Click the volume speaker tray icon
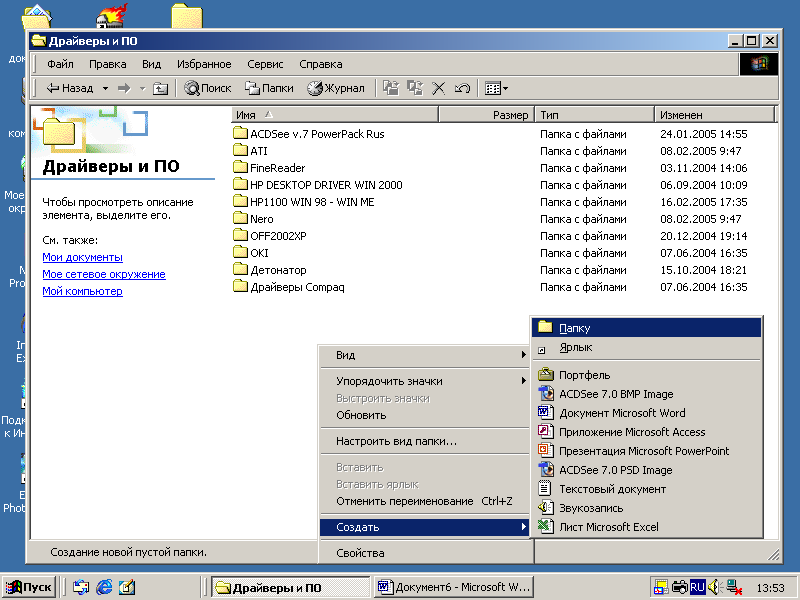This screenshot has height=600, width=800. point(714,587)
